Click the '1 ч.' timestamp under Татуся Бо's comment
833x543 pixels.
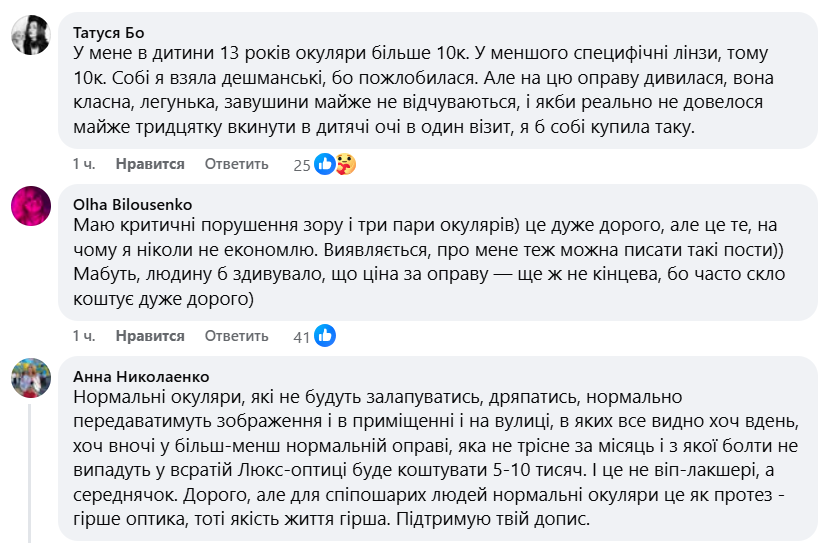pos(83,164)
